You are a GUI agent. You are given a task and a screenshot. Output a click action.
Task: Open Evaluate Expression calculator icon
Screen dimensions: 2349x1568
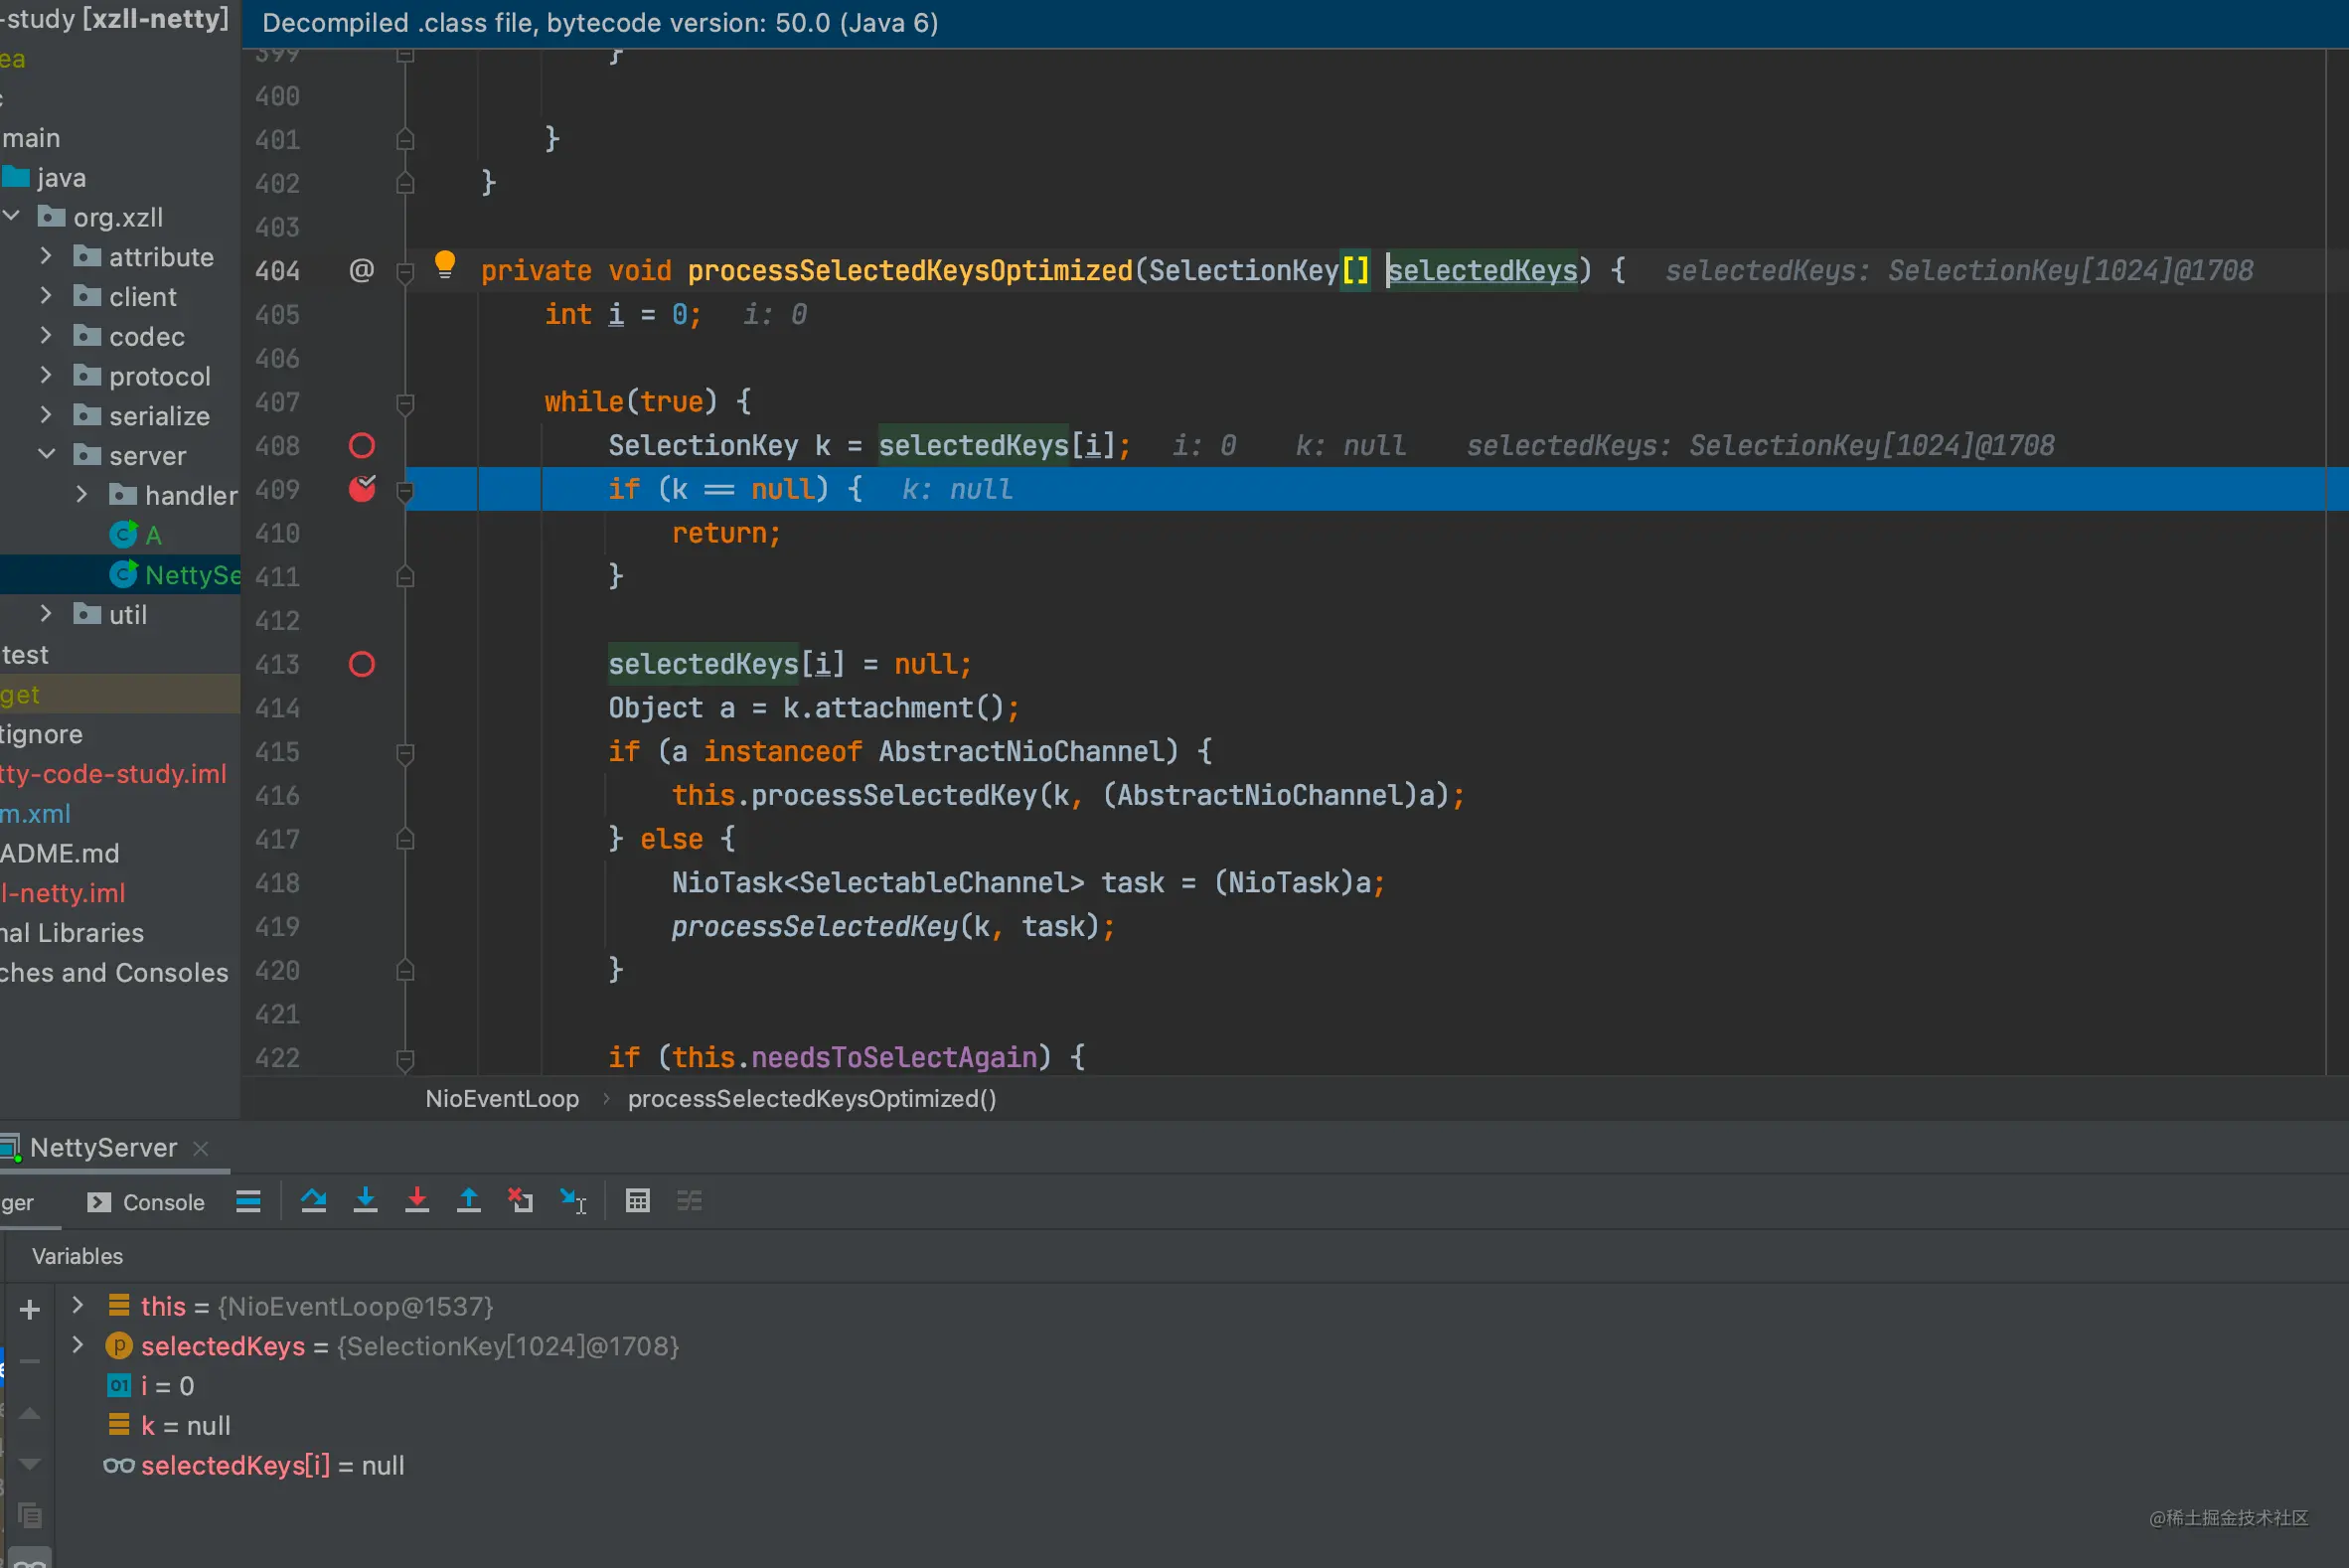click(638, 1200)
